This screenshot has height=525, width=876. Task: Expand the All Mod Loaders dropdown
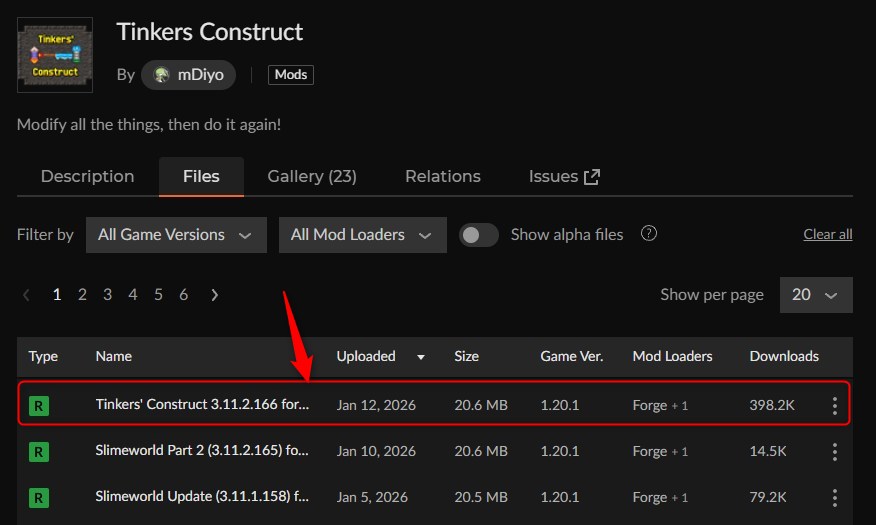[x=363, y=235]
